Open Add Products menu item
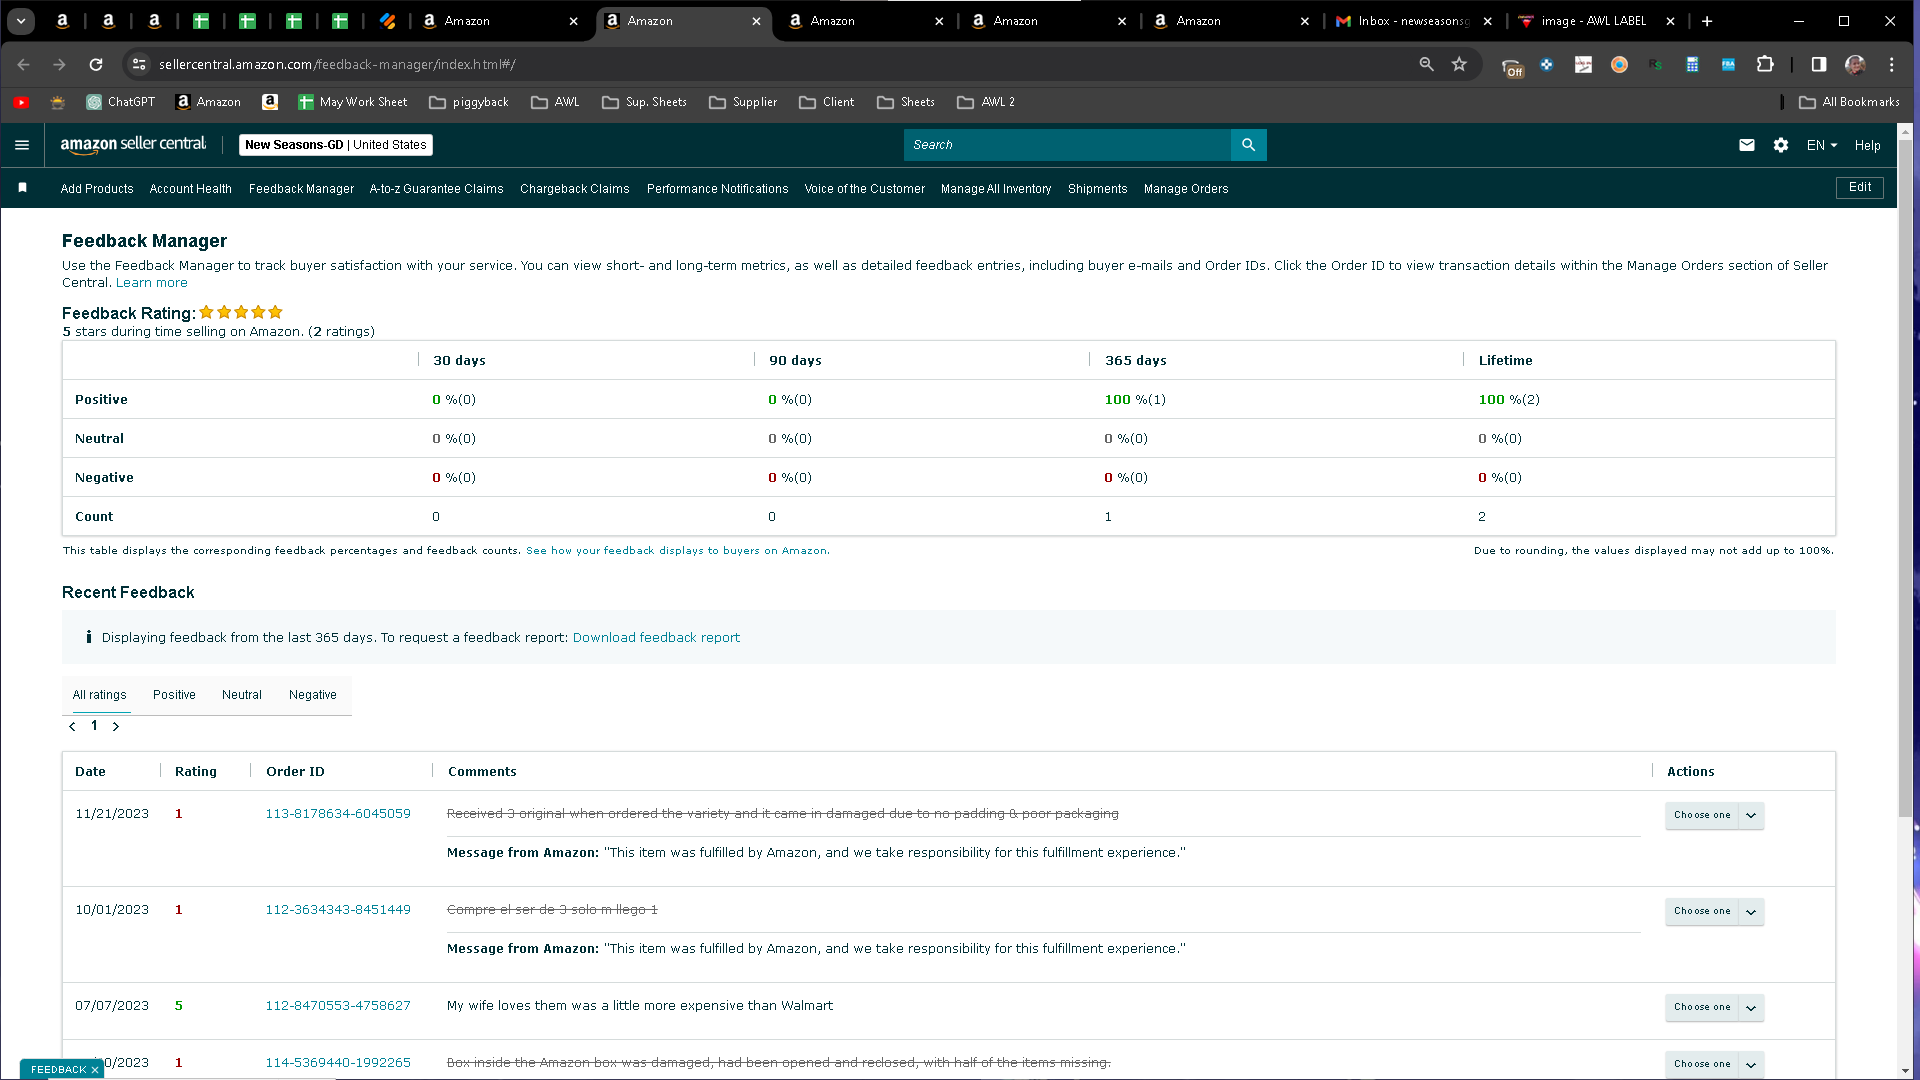This screenshot has height=1080, width=1920. (x=97, y=189)
